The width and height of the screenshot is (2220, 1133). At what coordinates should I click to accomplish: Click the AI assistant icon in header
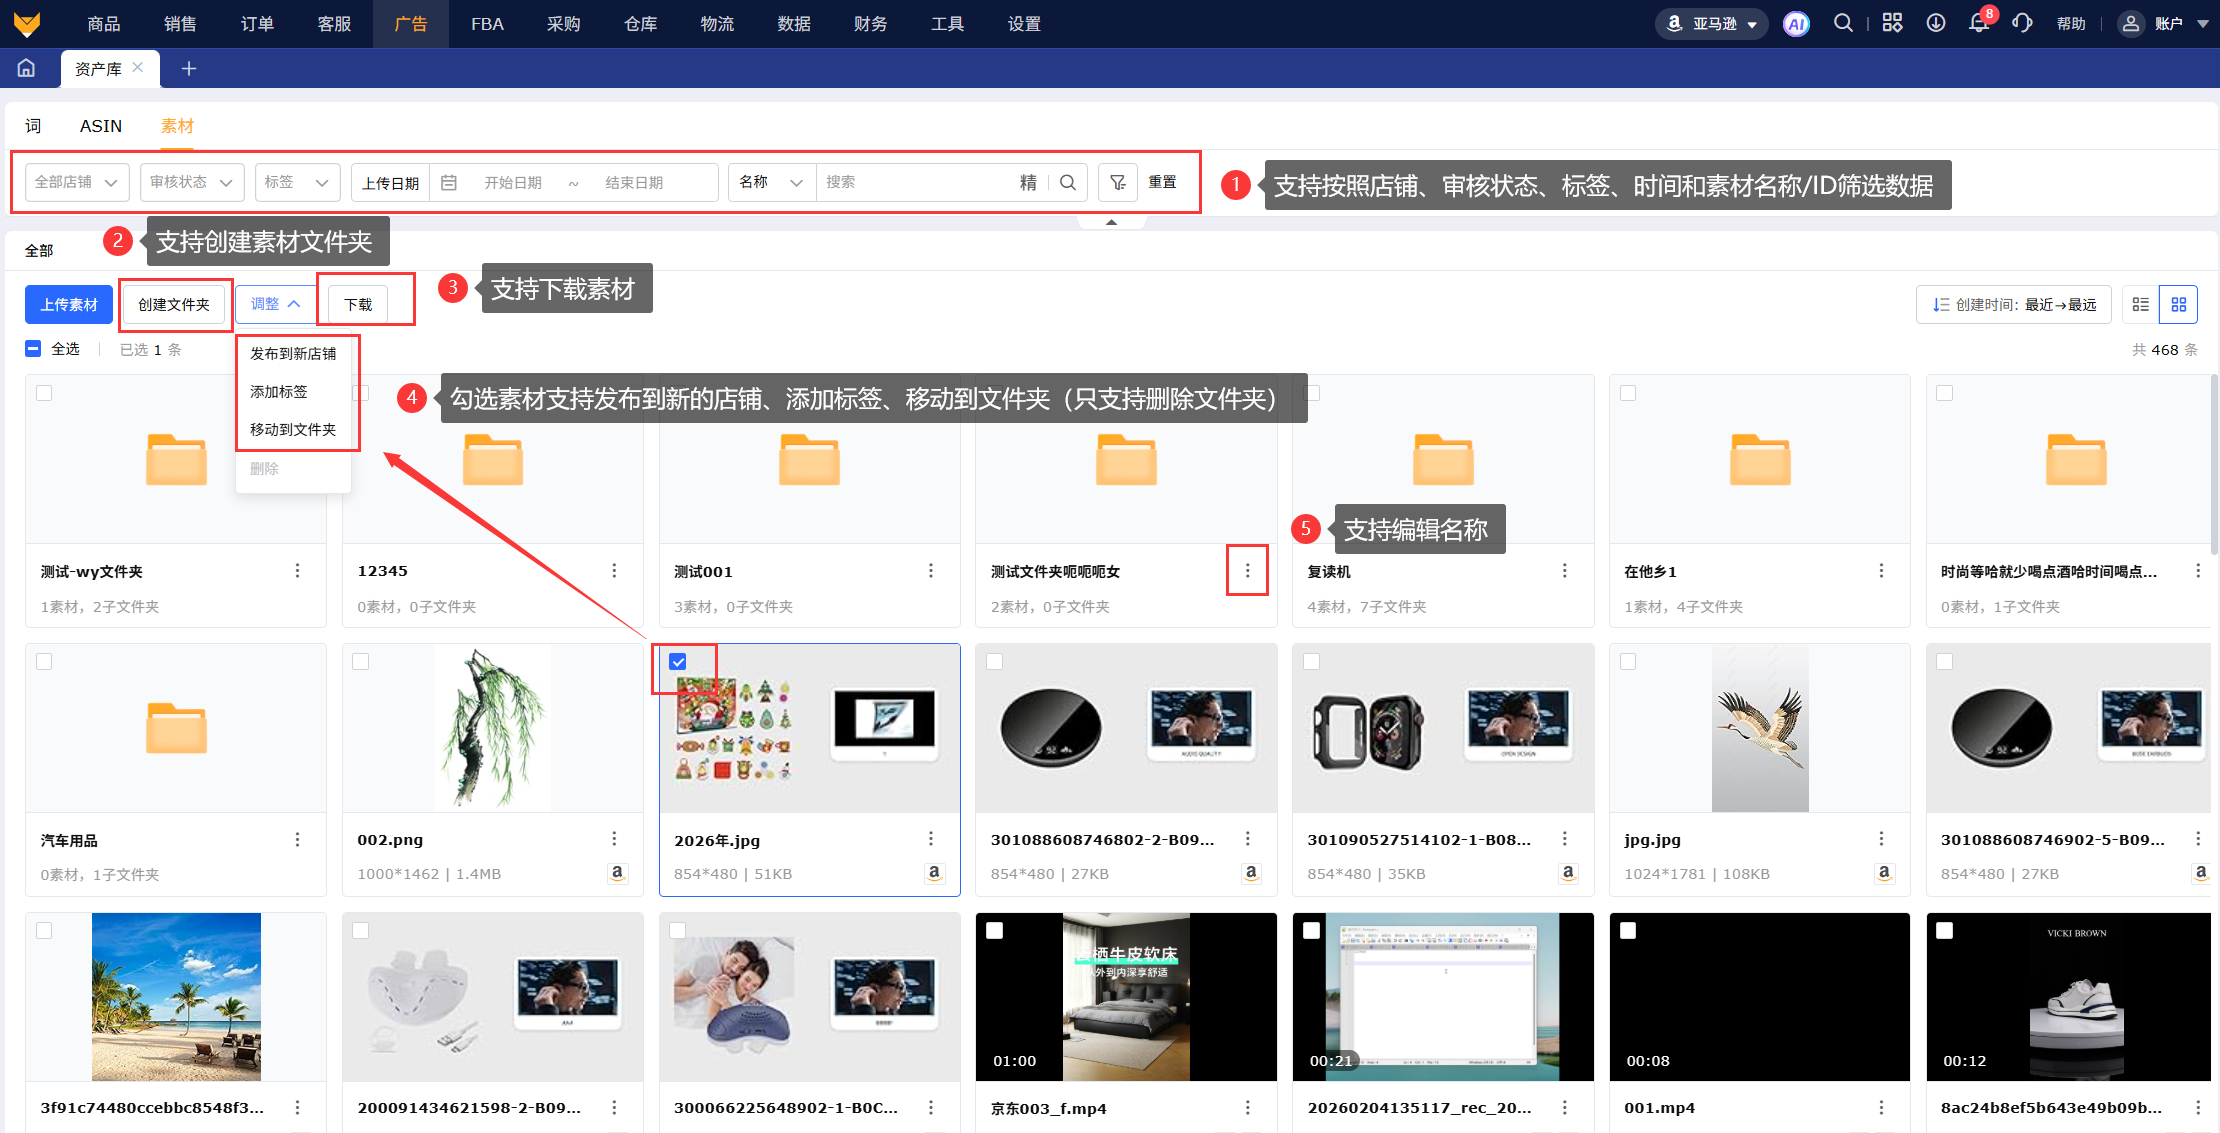point(1796,24)
